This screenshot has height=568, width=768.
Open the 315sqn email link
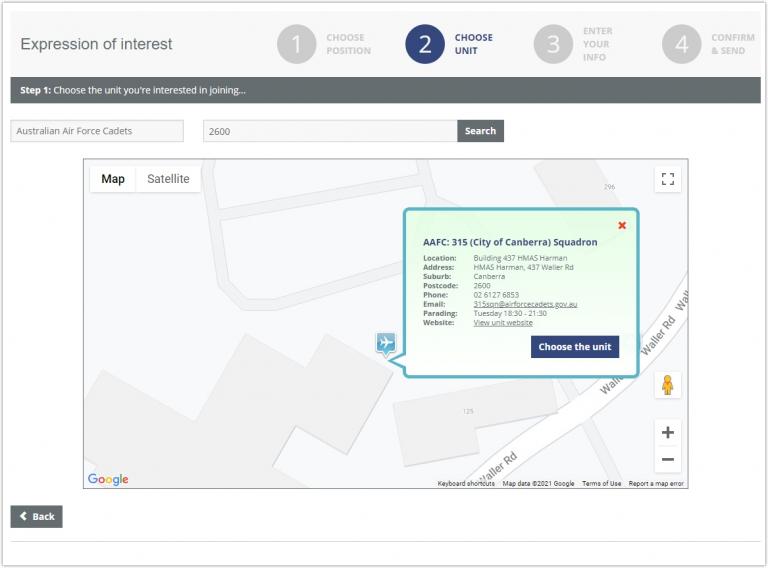click(x=525, y=304)
